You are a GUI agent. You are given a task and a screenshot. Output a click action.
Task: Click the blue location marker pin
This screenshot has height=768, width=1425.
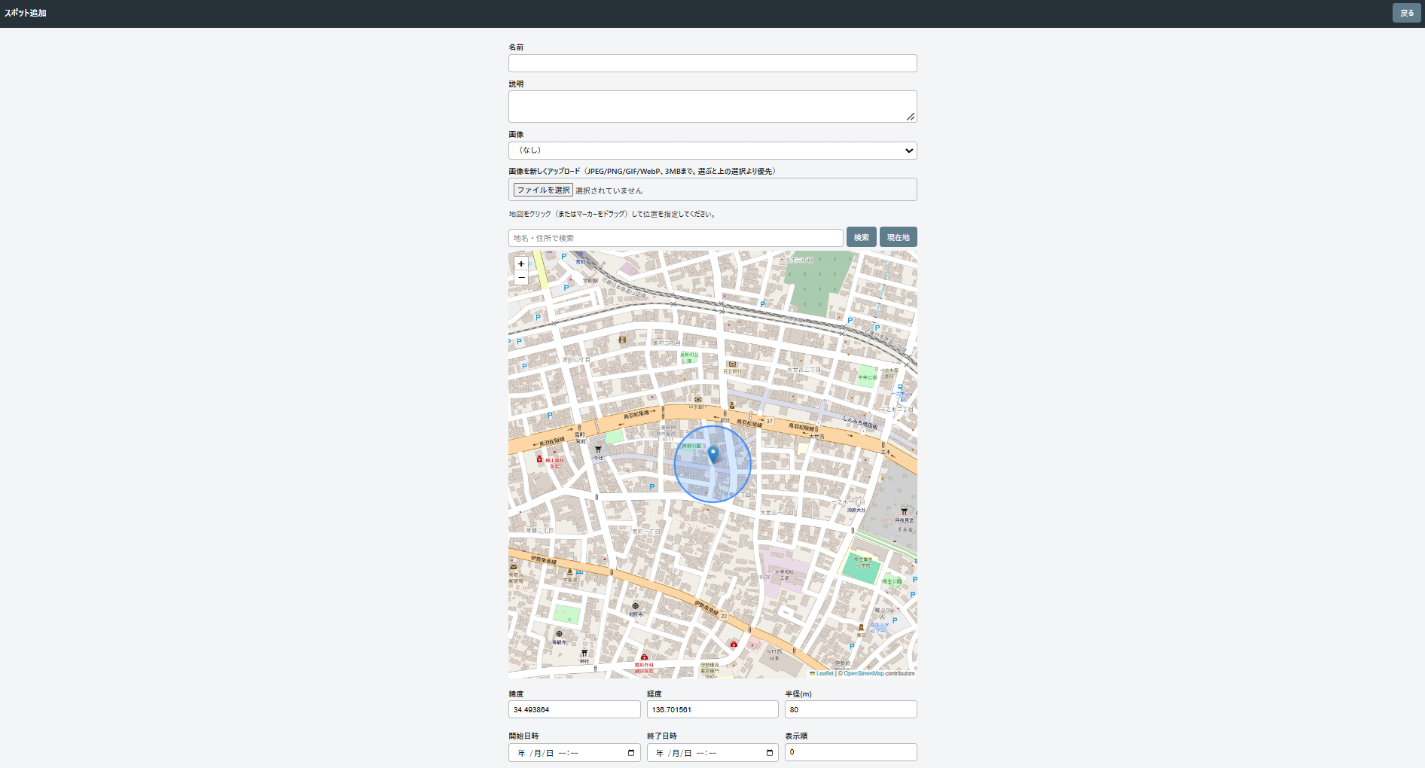click(x=713, y=456)
